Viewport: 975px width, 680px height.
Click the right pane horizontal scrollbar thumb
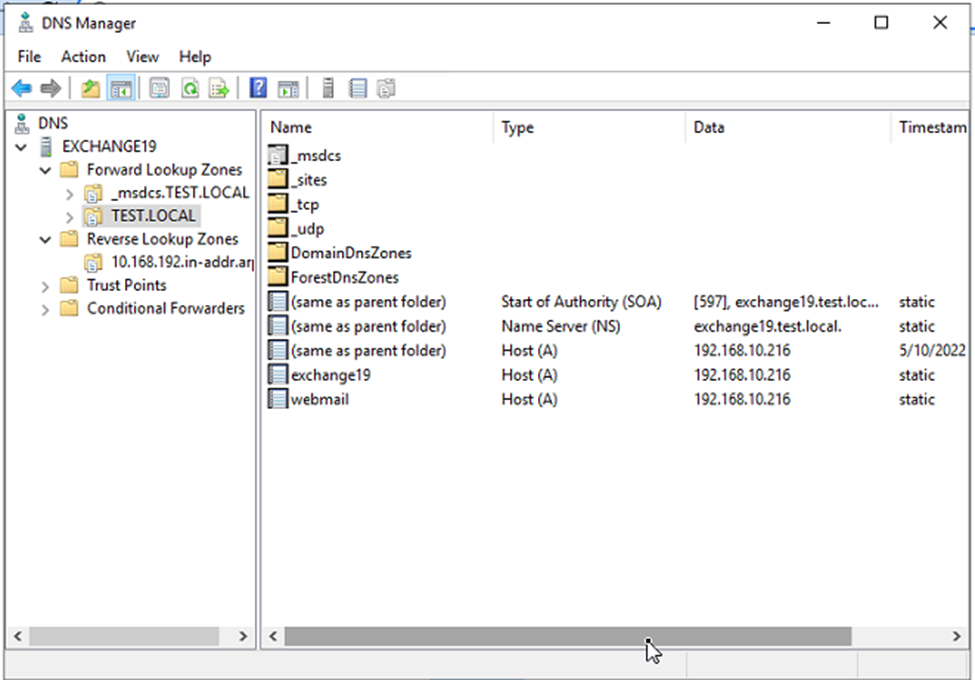(567, 636)
